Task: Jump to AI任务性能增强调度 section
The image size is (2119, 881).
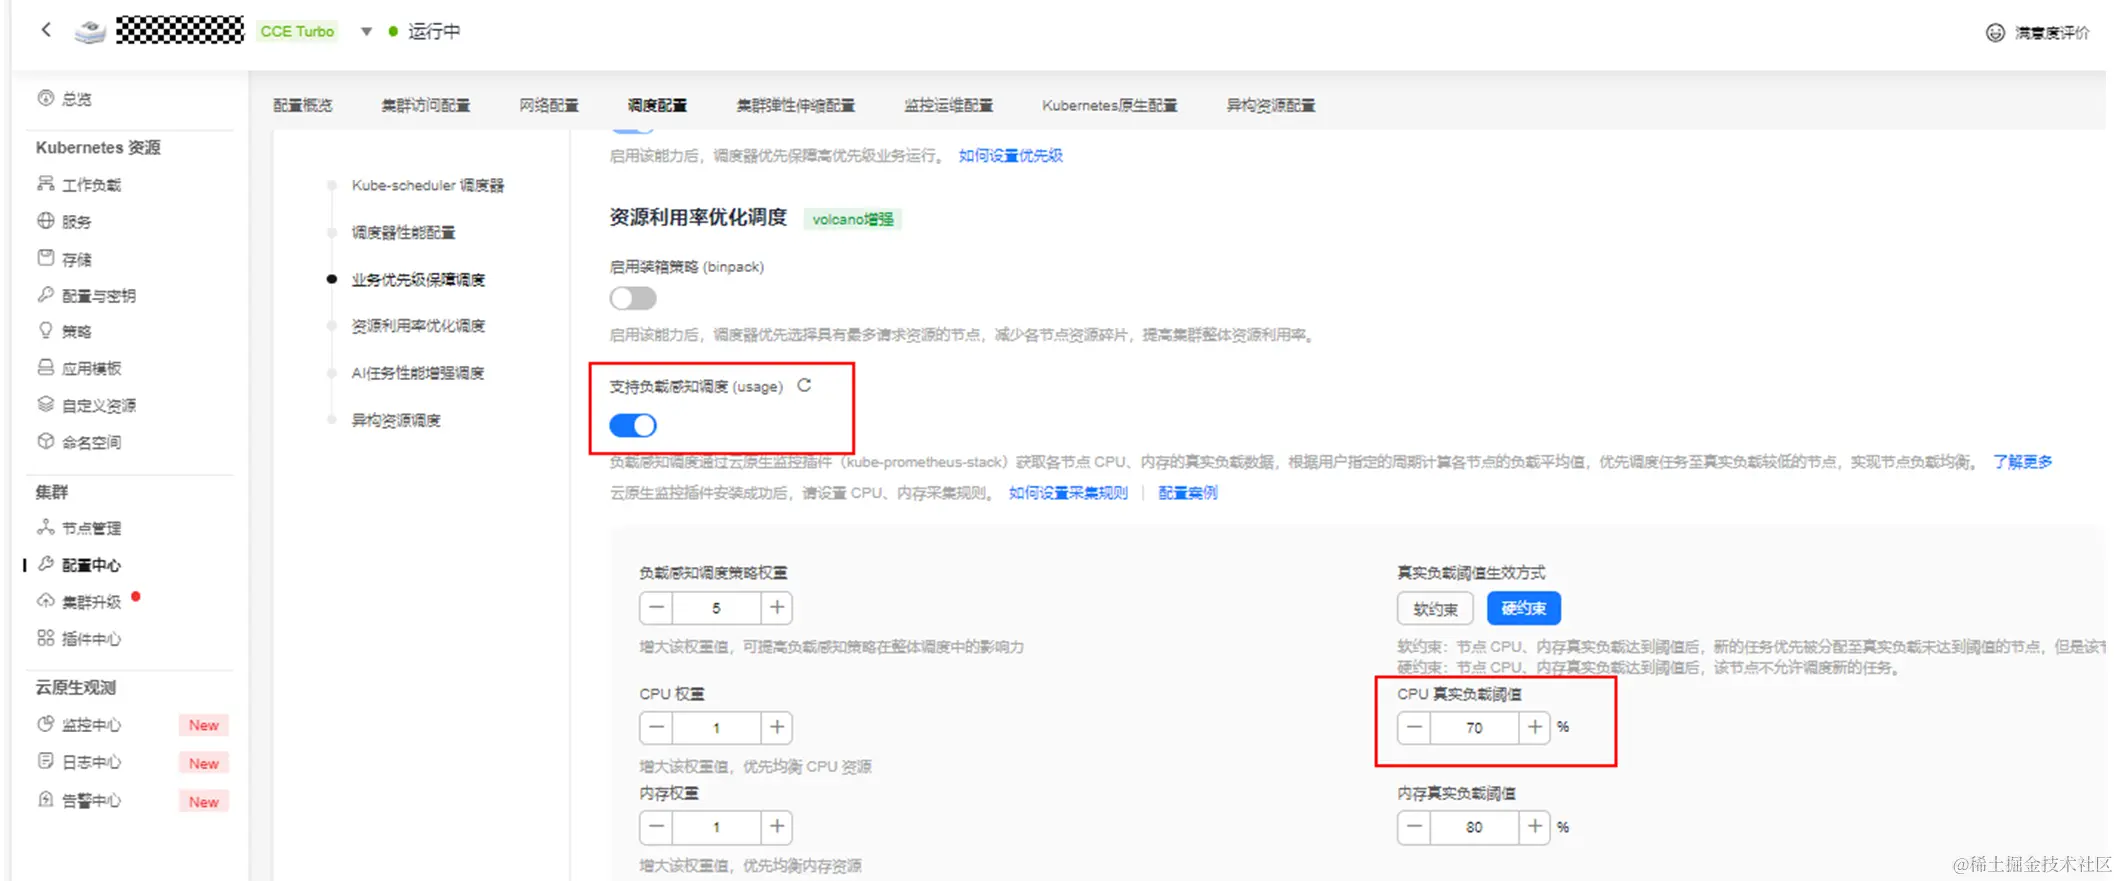Action: pyautogui.click(x=418, y=373)
